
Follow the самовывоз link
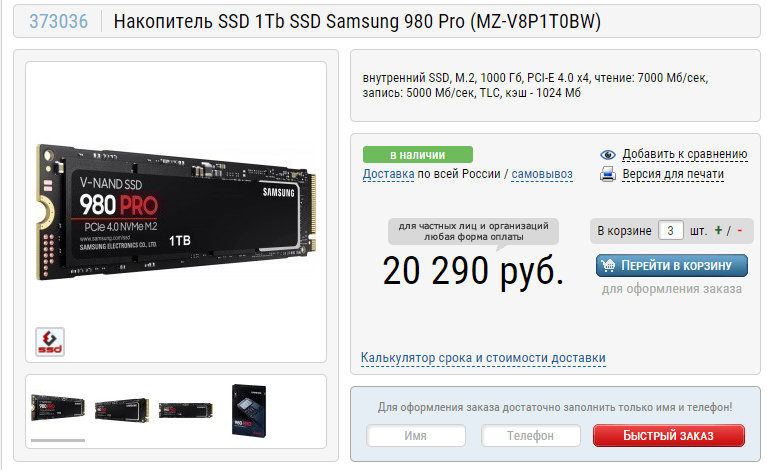pos(542,174)
